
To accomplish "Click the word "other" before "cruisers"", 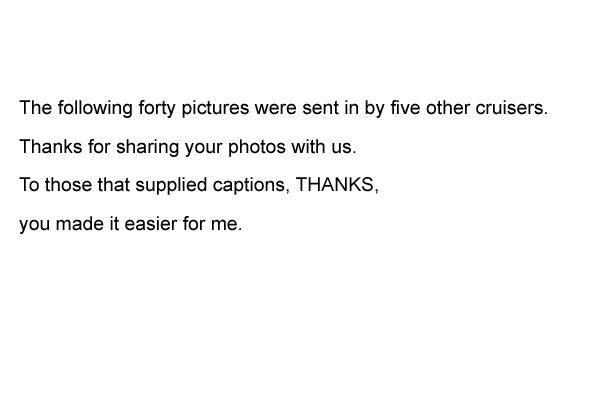I will (x=448, y=108).
